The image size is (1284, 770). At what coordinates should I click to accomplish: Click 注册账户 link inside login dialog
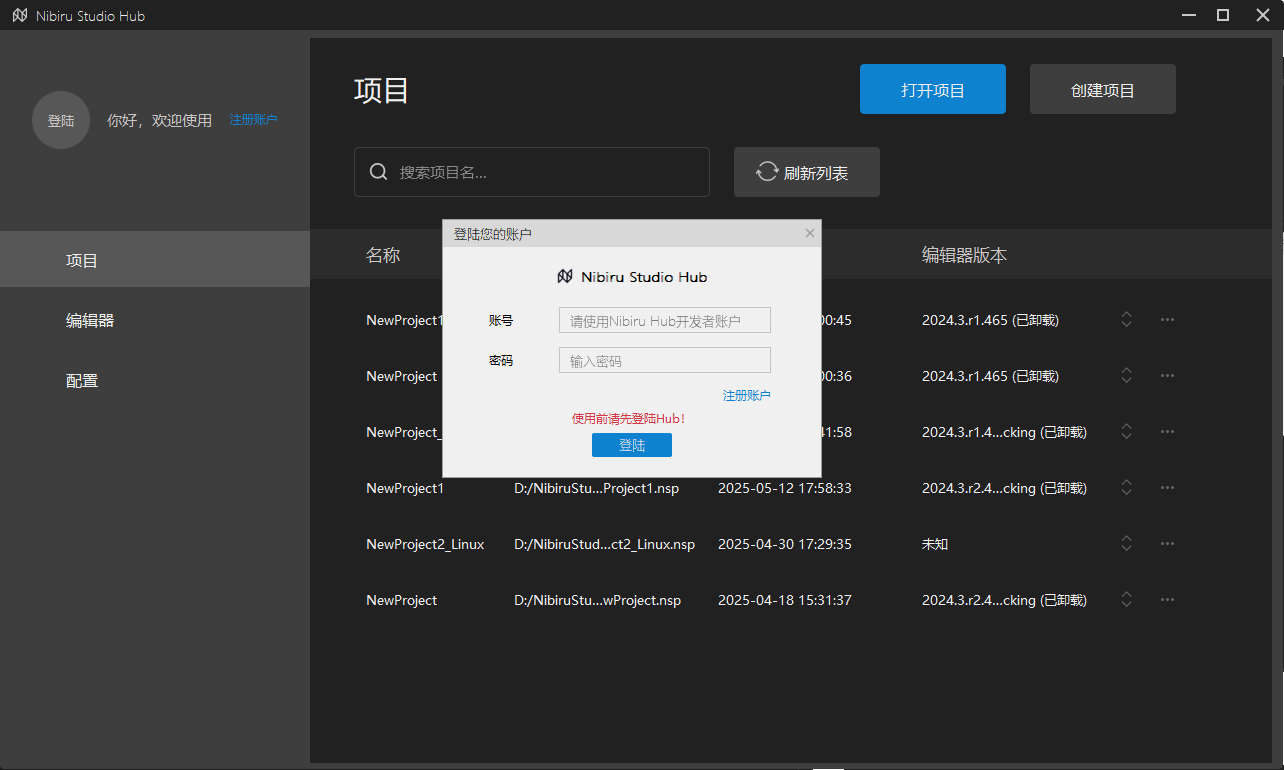point(746,396)
